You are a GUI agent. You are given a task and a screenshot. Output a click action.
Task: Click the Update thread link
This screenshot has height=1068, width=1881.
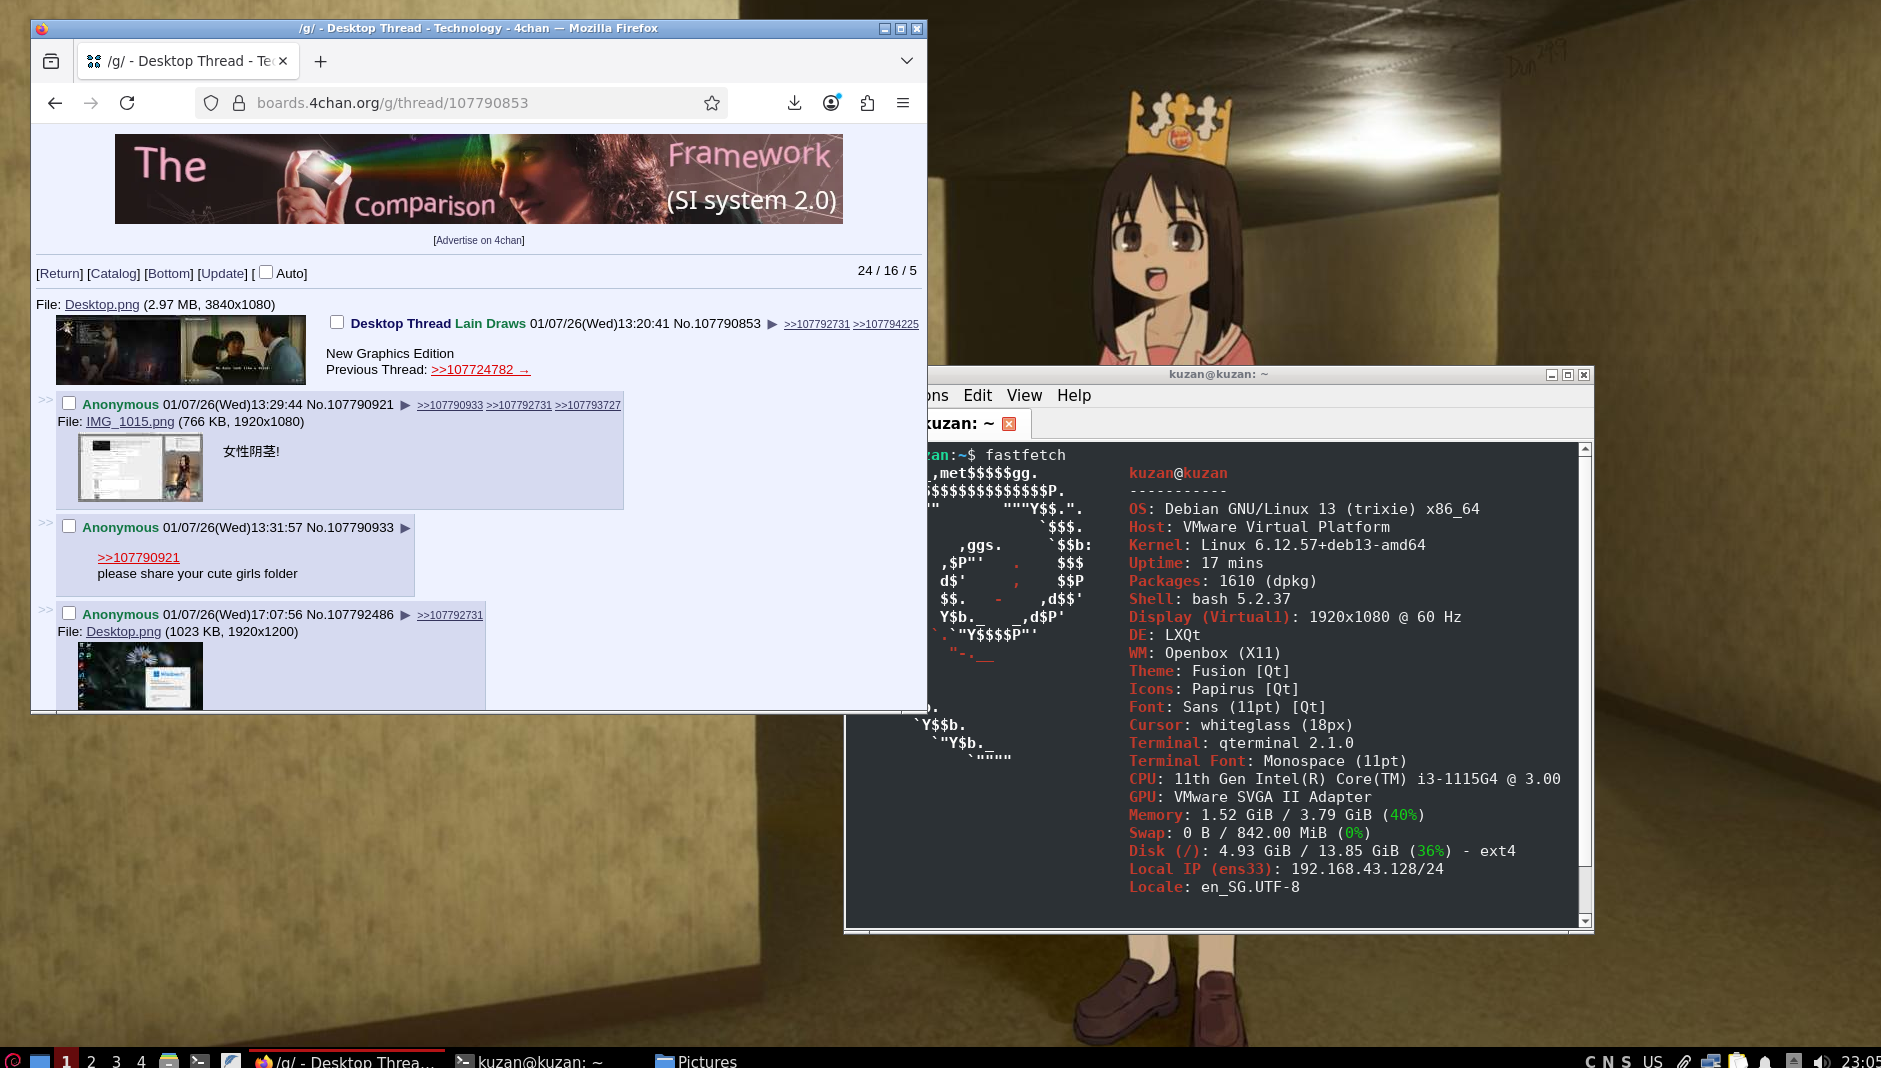coord(223,274)
